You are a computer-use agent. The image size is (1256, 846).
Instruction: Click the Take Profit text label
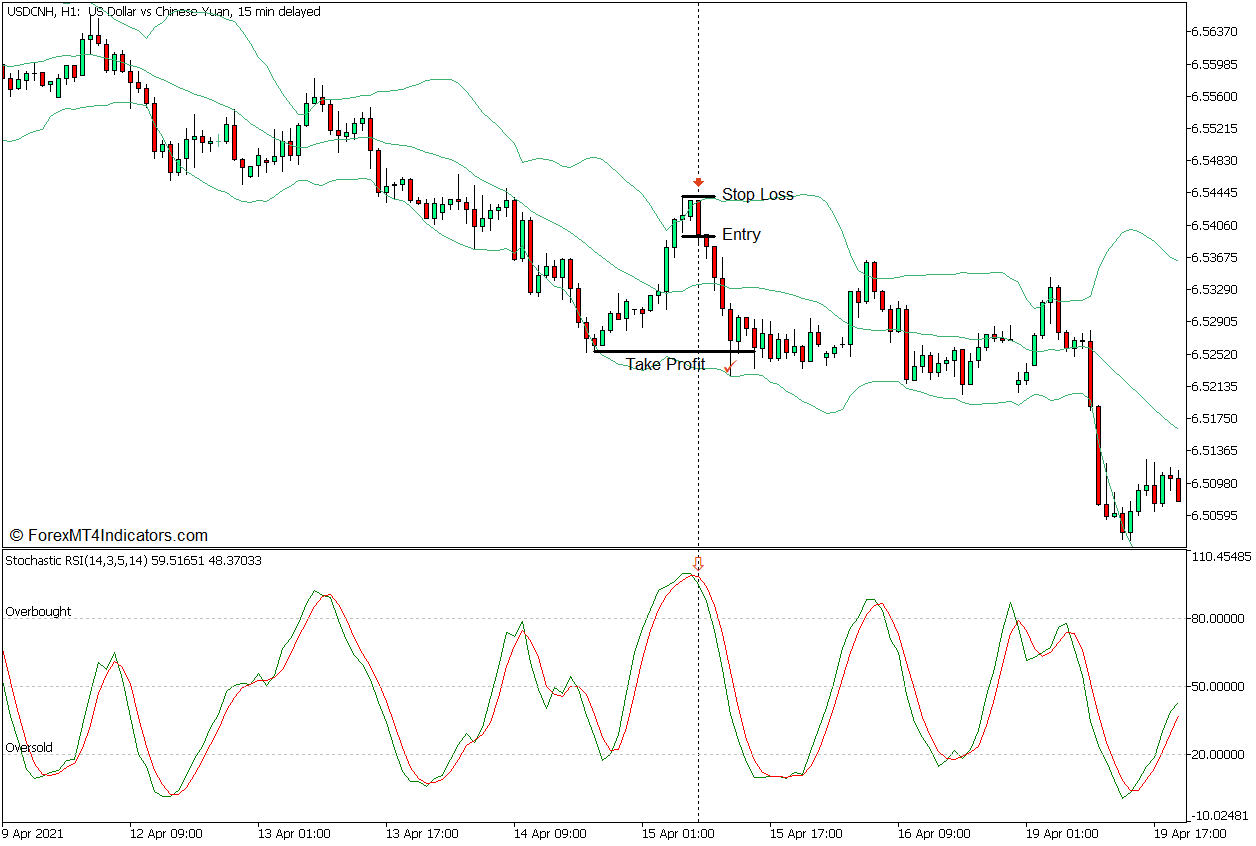(665, 364)
